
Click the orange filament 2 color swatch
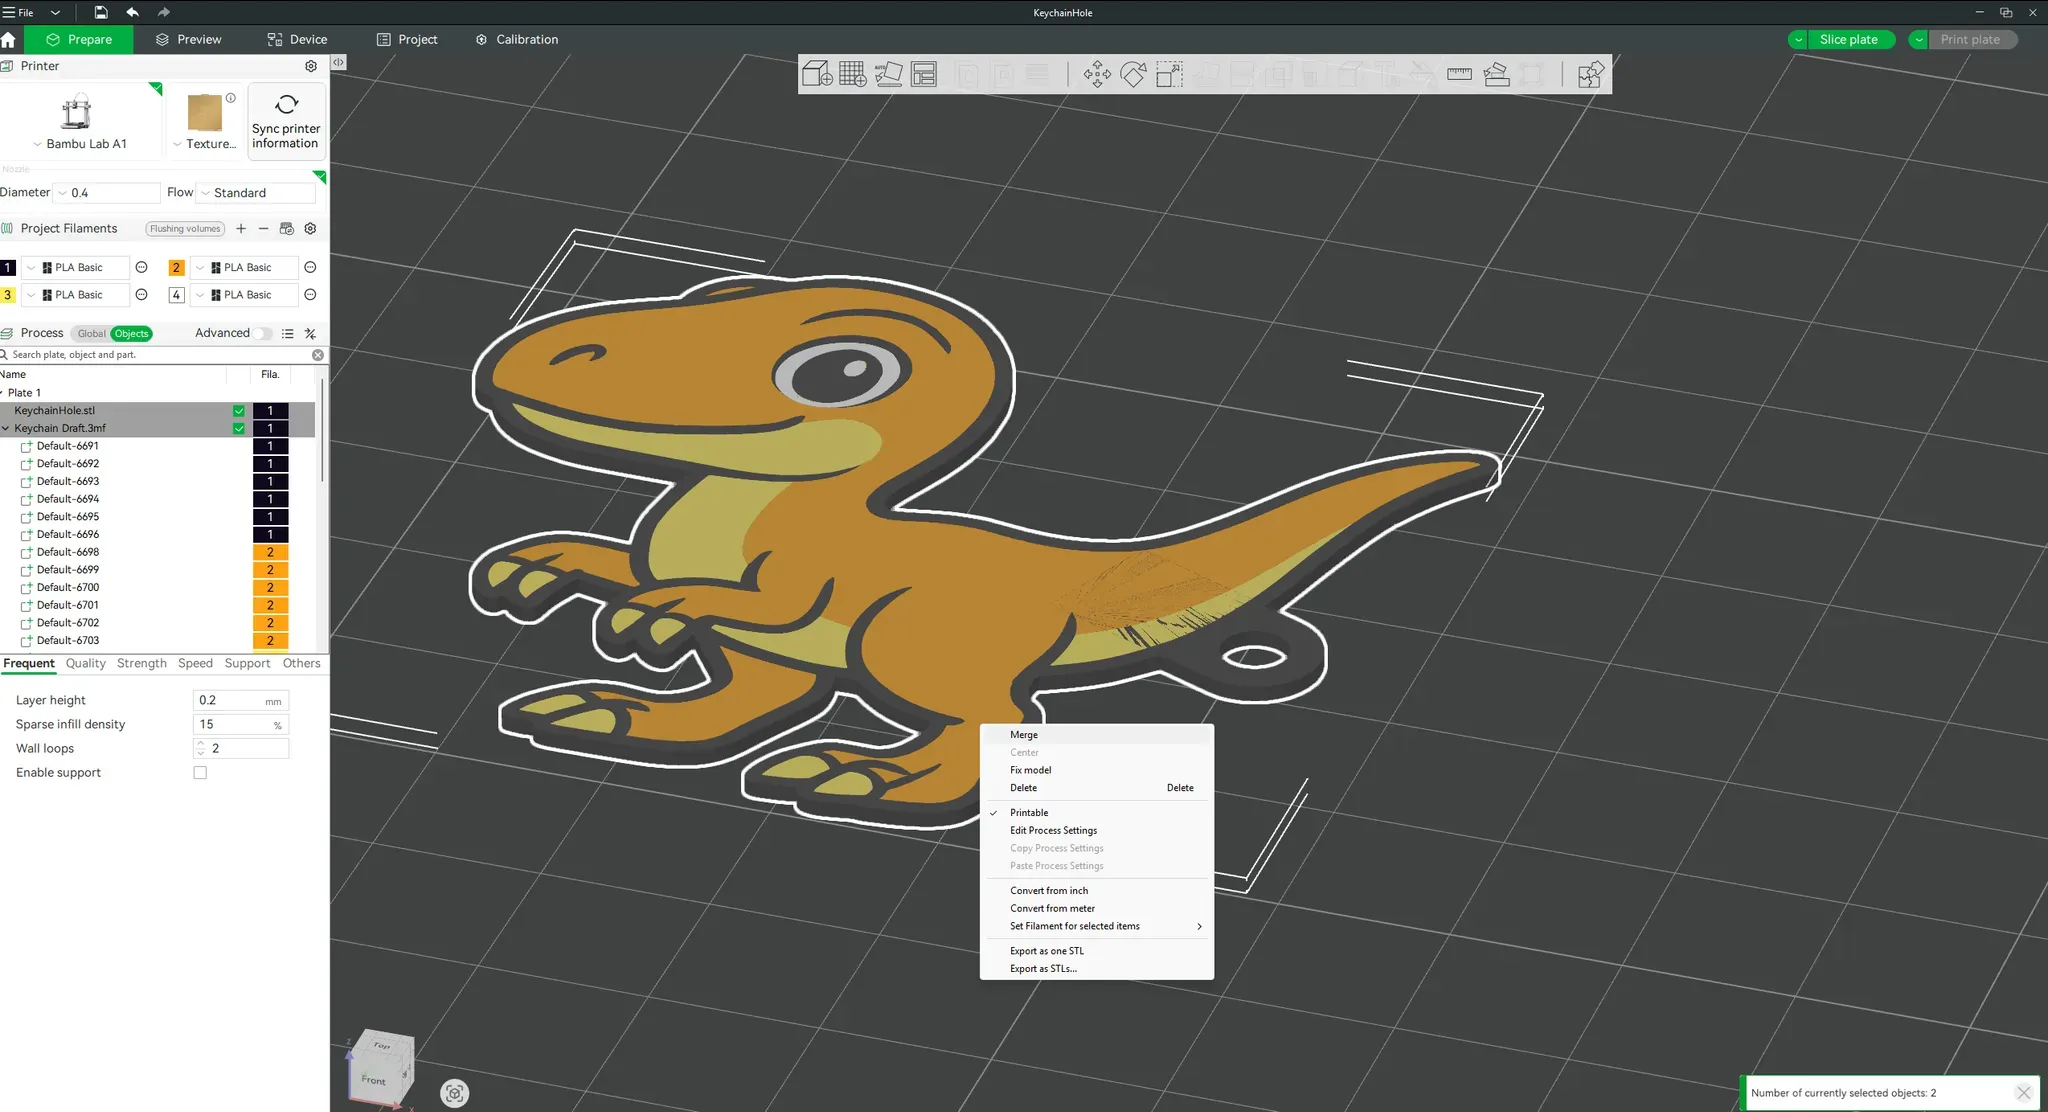tap(177, 267)
